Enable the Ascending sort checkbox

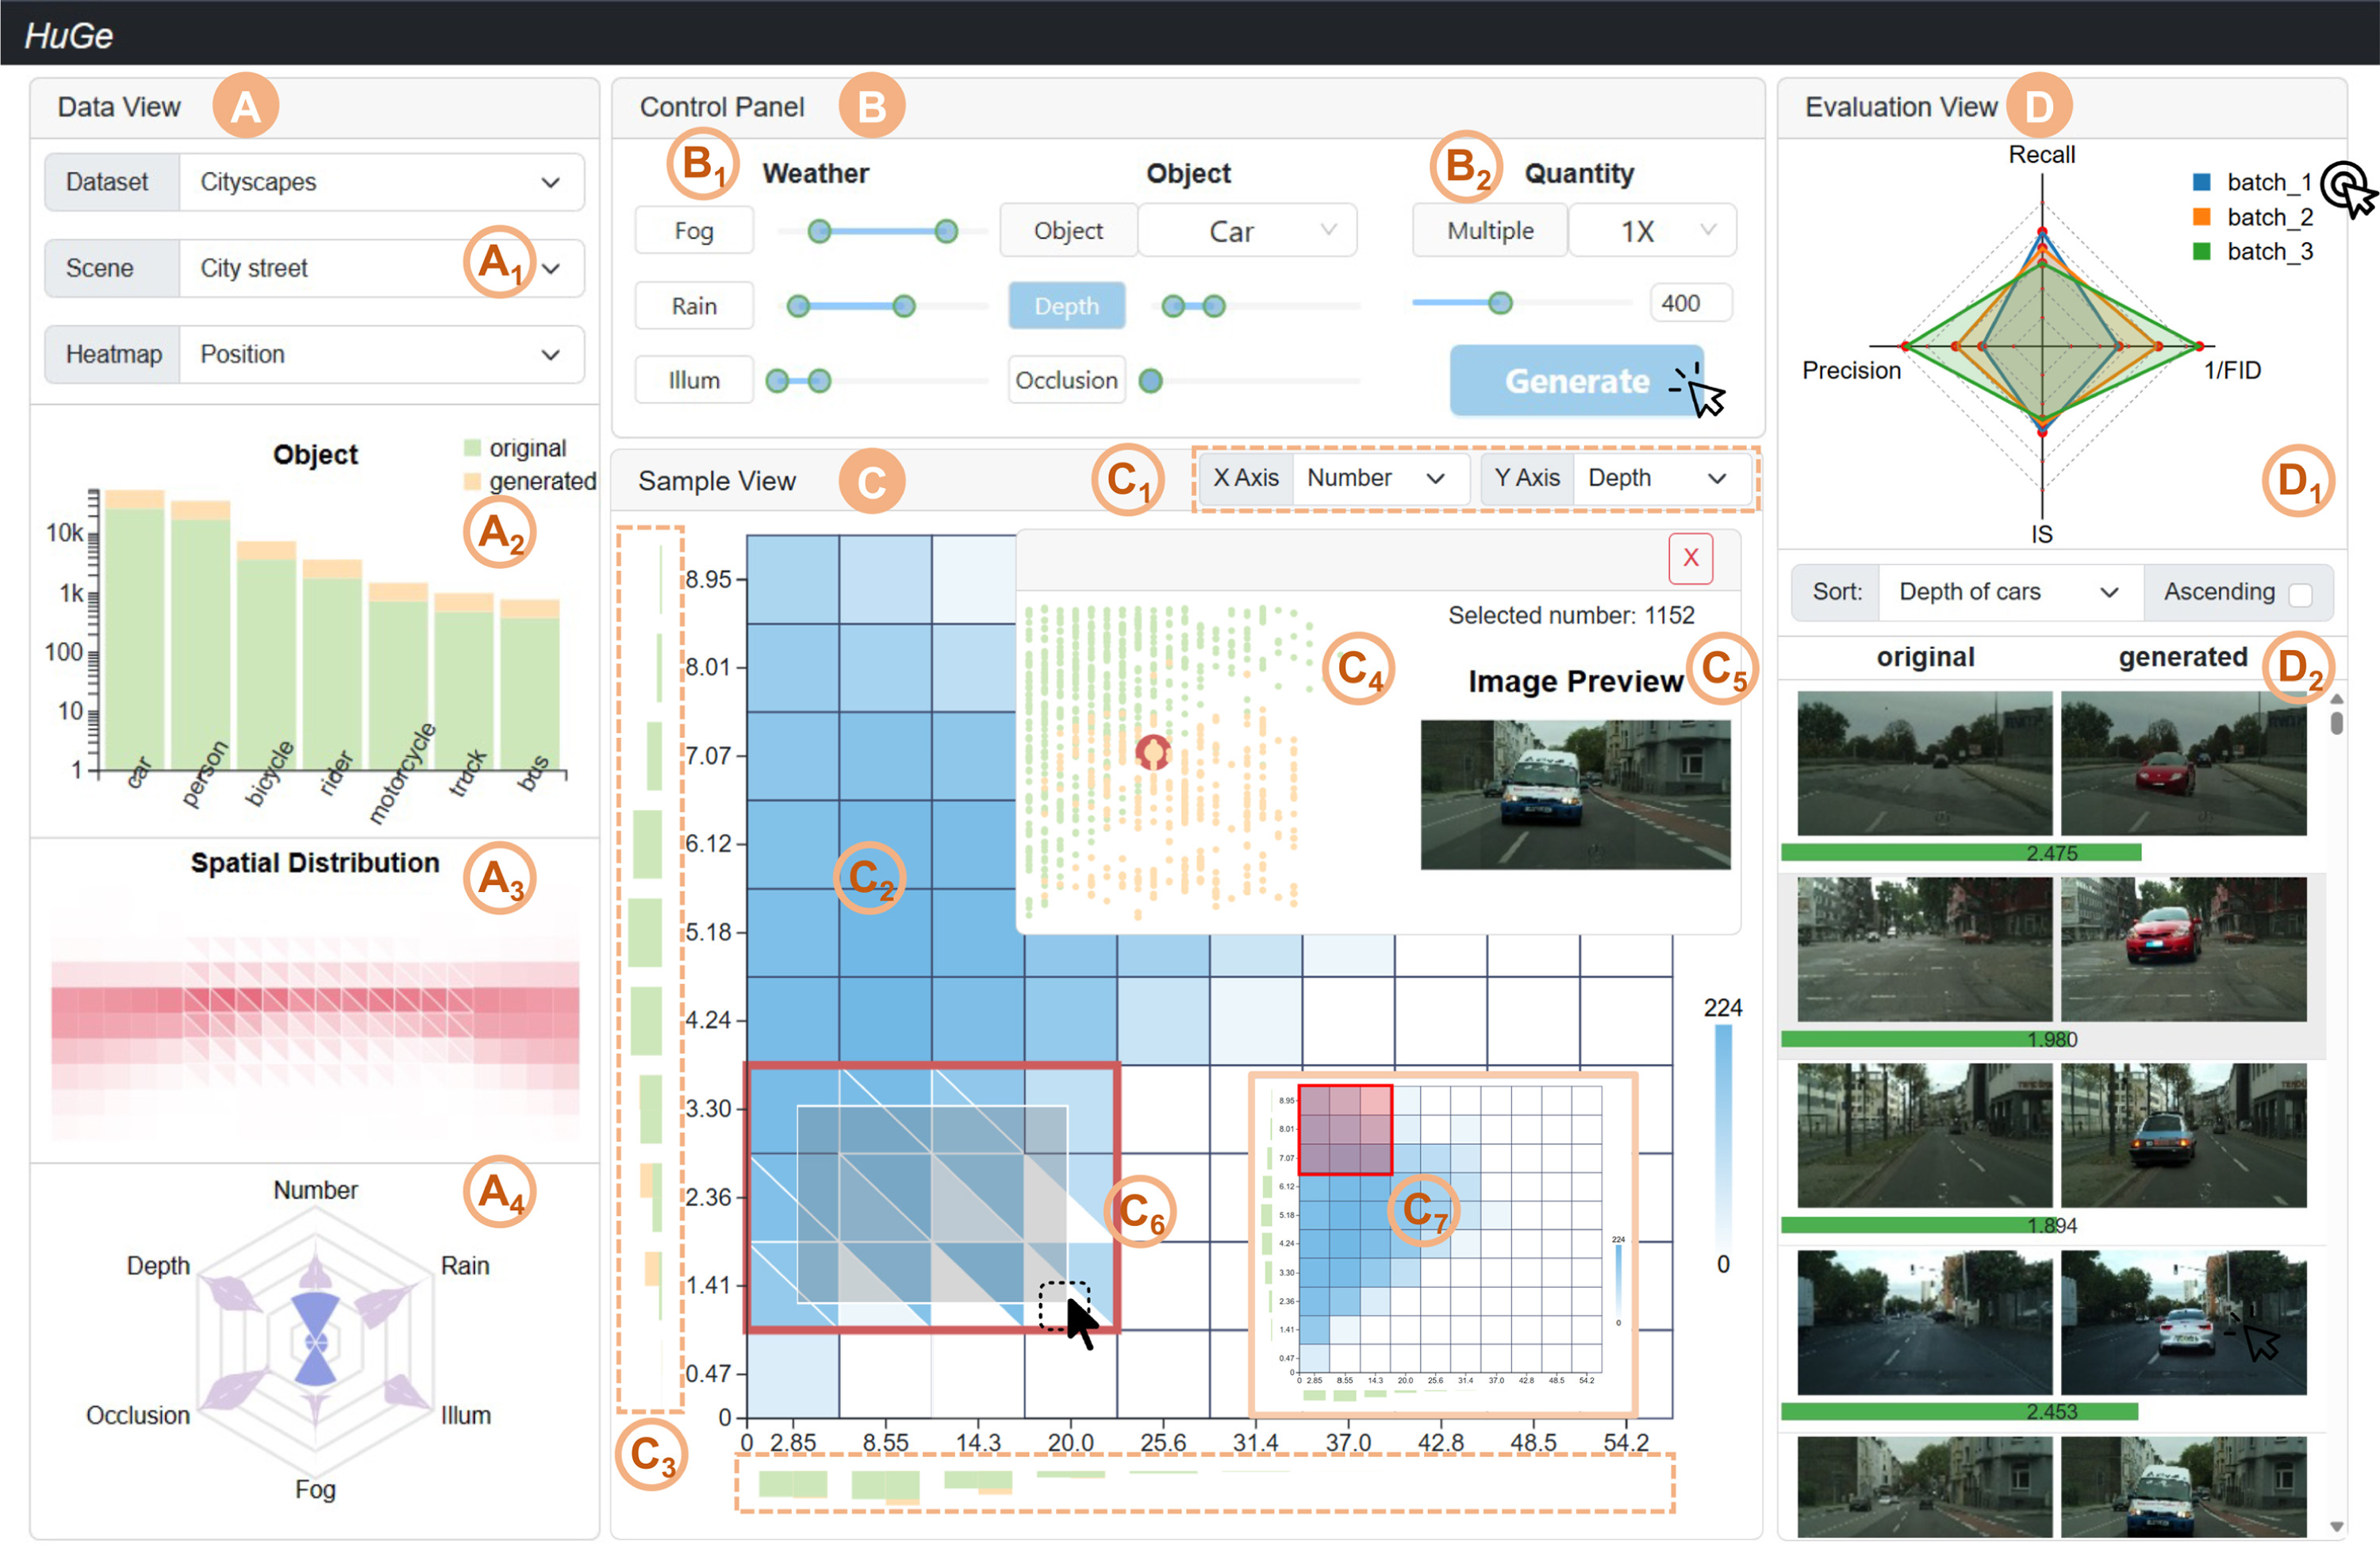pos(2299,594)
